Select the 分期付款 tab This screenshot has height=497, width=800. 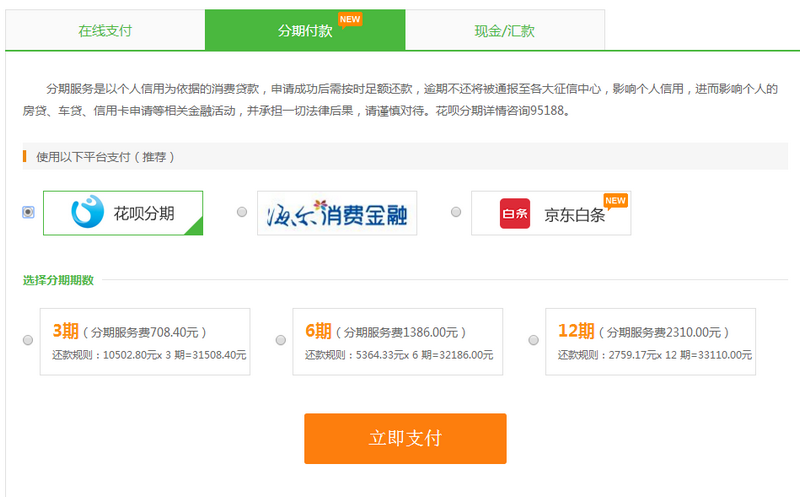click(304, 31)
